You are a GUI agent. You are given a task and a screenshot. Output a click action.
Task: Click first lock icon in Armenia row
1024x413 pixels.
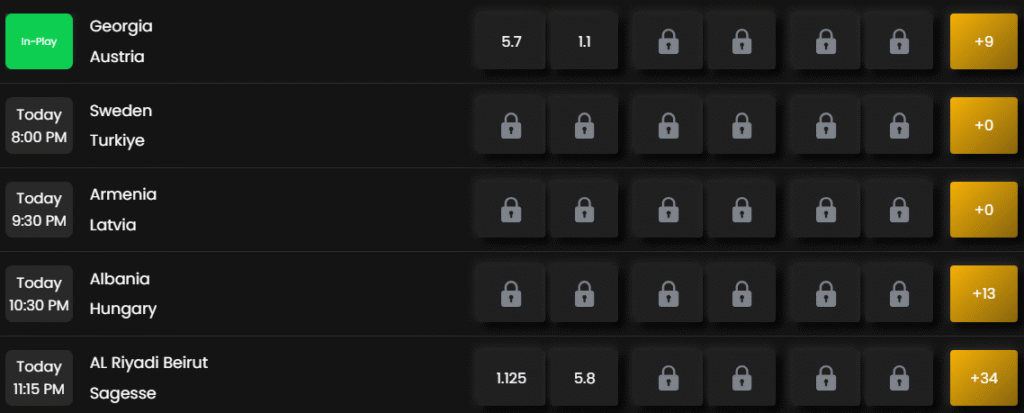pos(511,210)
